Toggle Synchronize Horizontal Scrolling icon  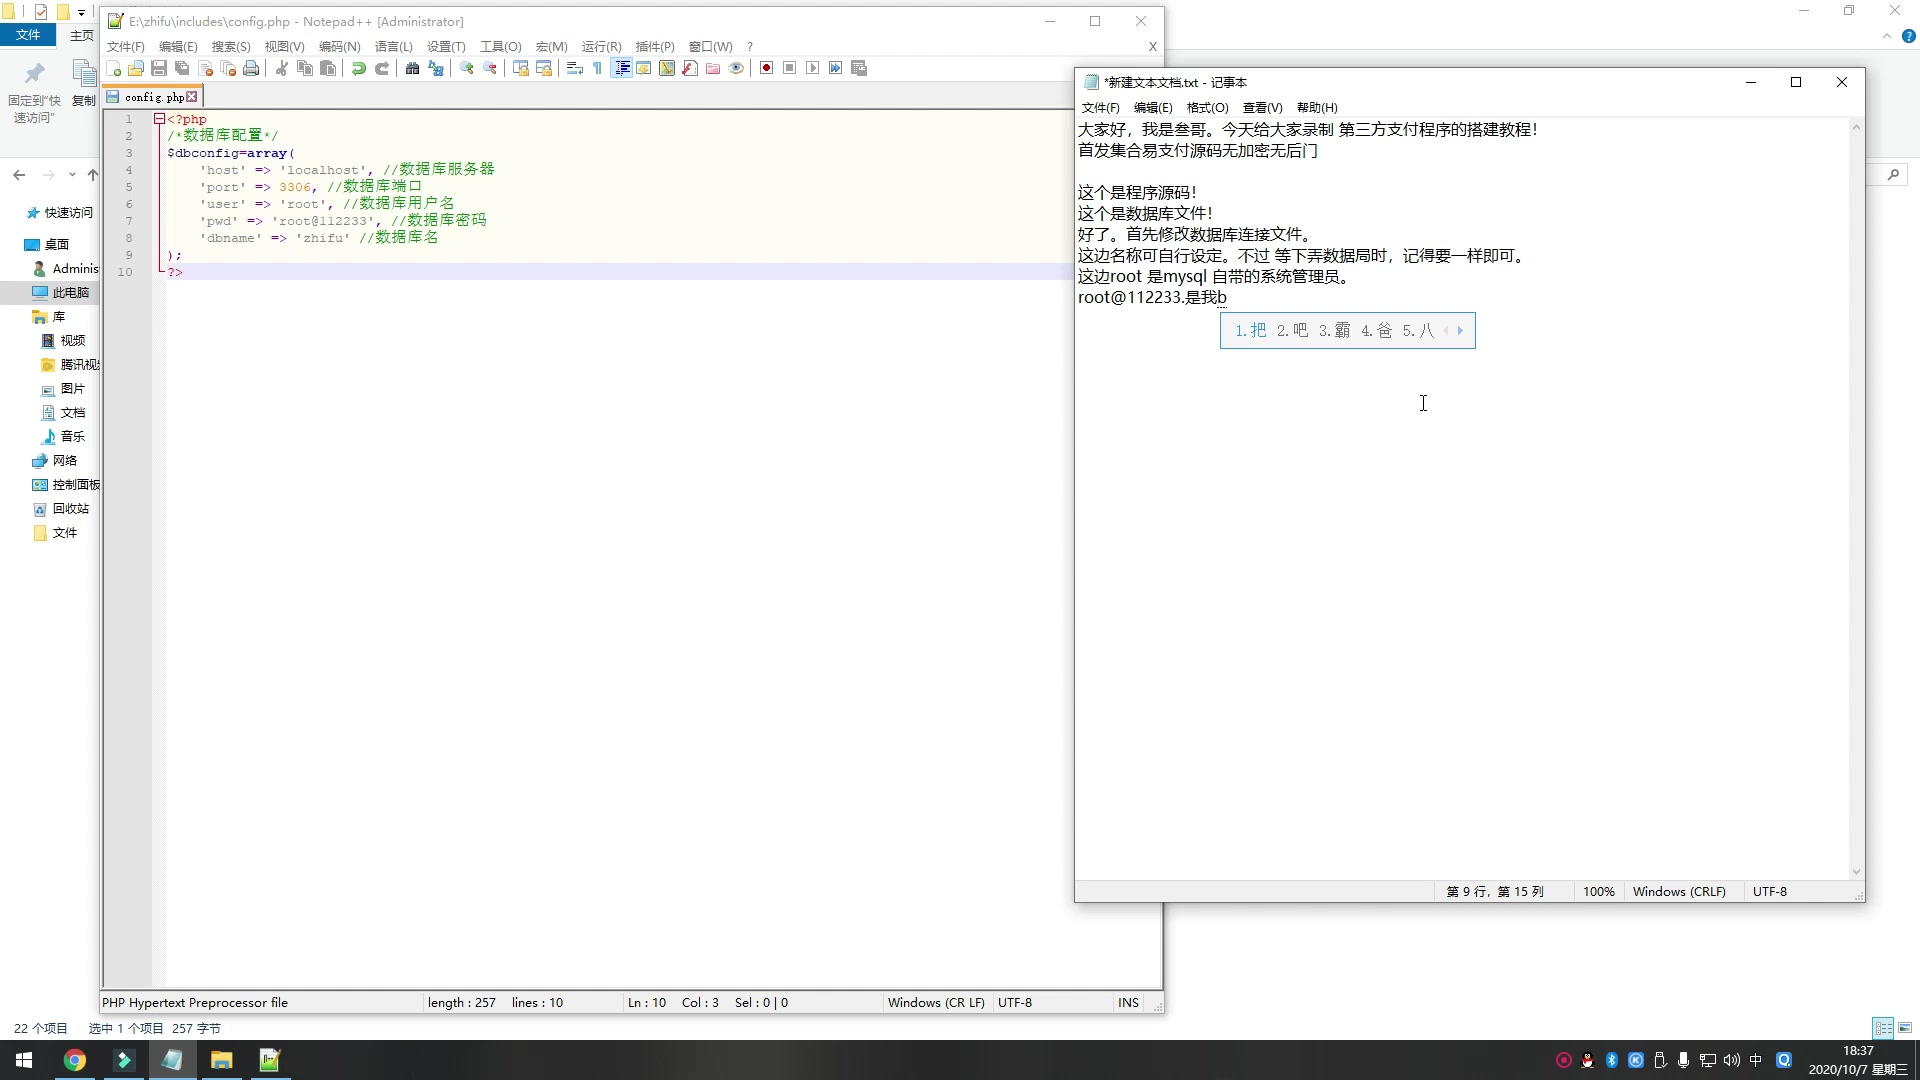pyautogui.click(x=543, y=68)
